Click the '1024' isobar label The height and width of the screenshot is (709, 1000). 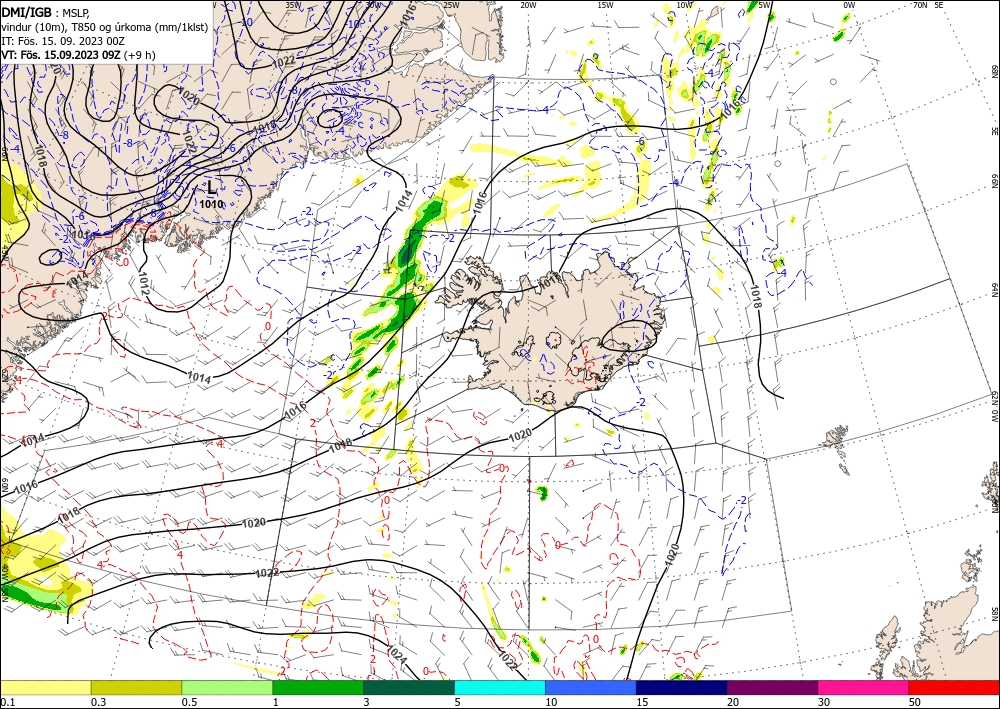[397, 654]
